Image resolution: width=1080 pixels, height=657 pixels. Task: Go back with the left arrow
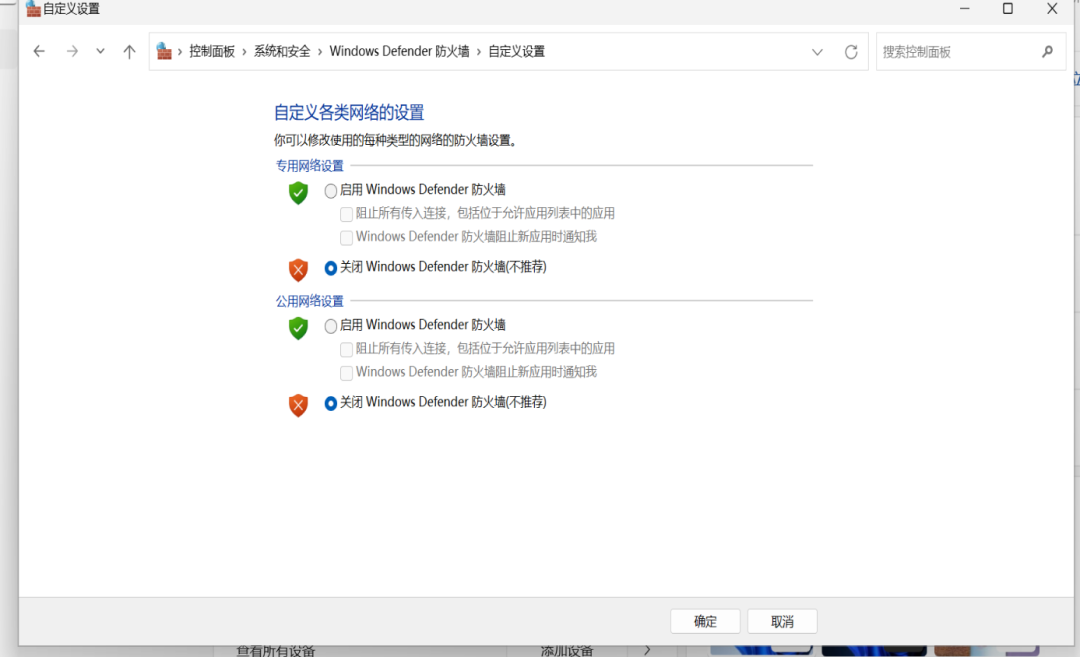click(x=39, y=52)
